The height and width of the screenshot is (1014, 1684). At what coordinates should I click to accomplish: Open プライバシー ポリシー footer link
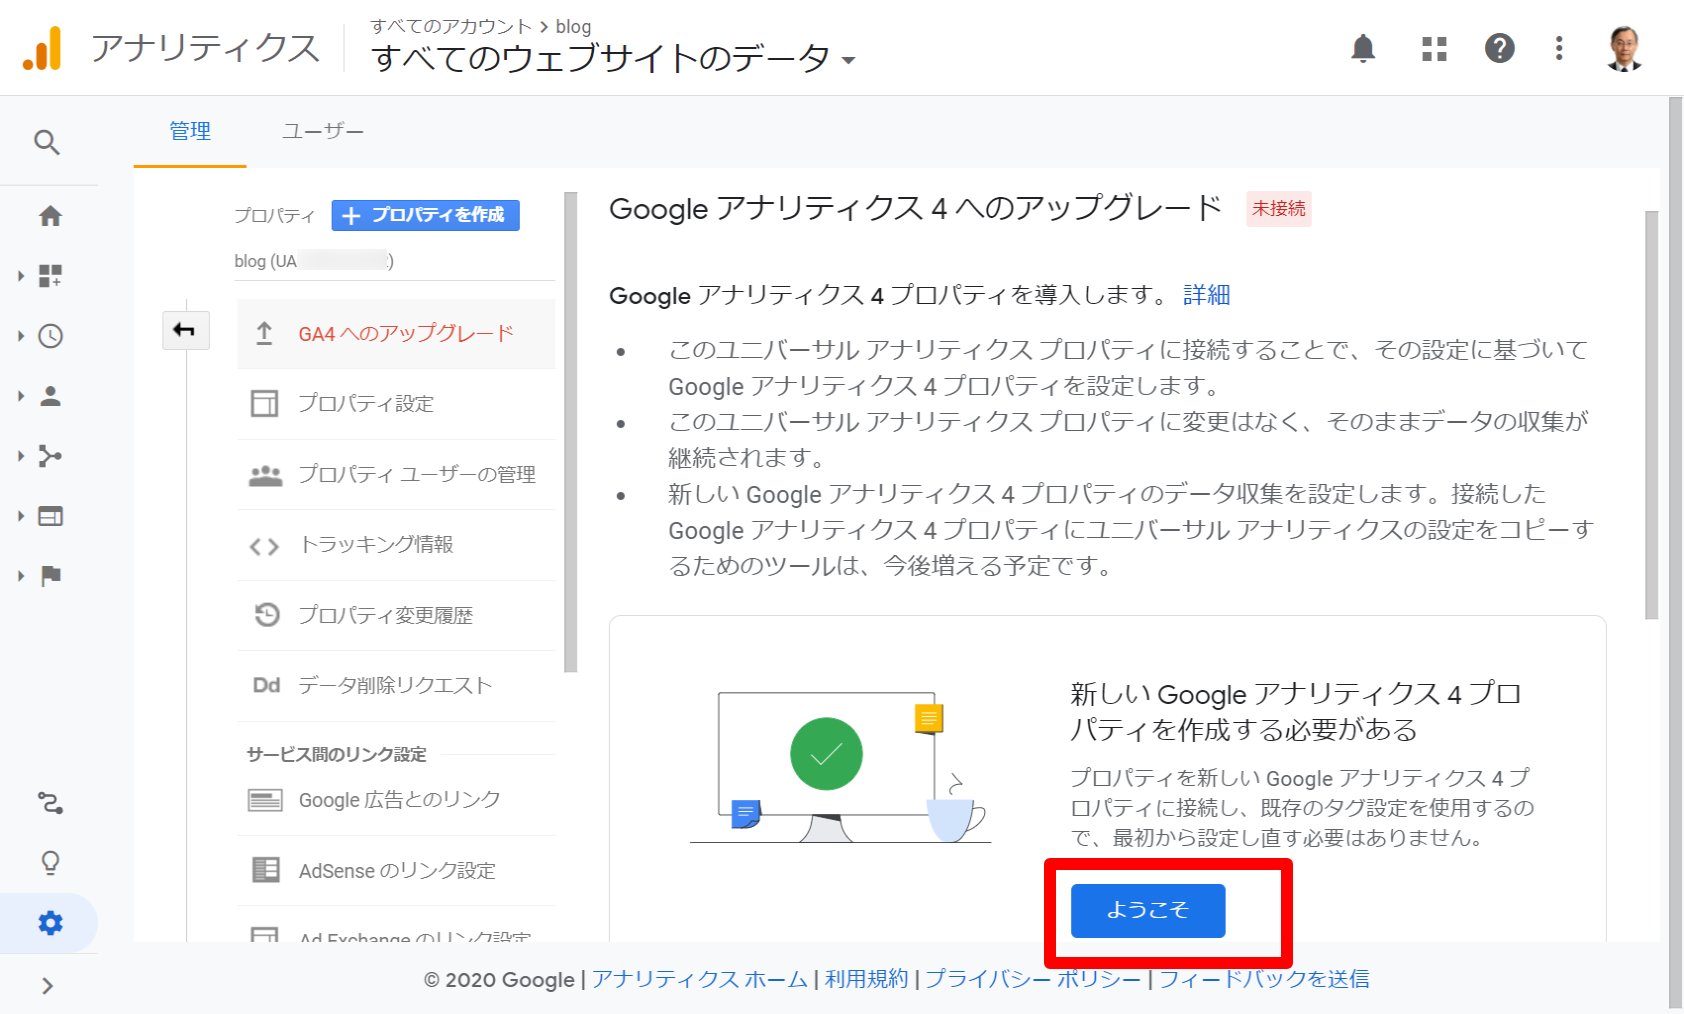pos(1033,979)
